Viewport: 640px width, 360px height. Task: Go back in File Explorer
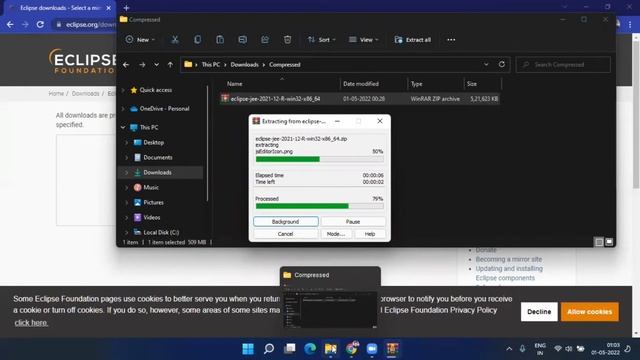[x=126, y=64]
